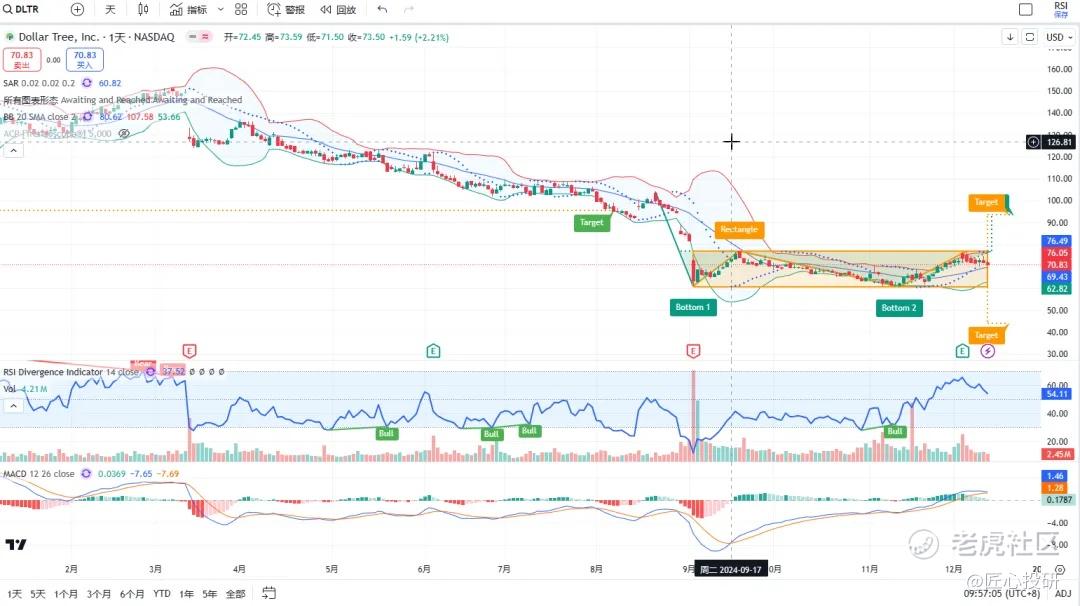This screenshot has width=1080, height=606.
Task: Select the Bottom 1 pattern label
Action: tap(693, 307)
